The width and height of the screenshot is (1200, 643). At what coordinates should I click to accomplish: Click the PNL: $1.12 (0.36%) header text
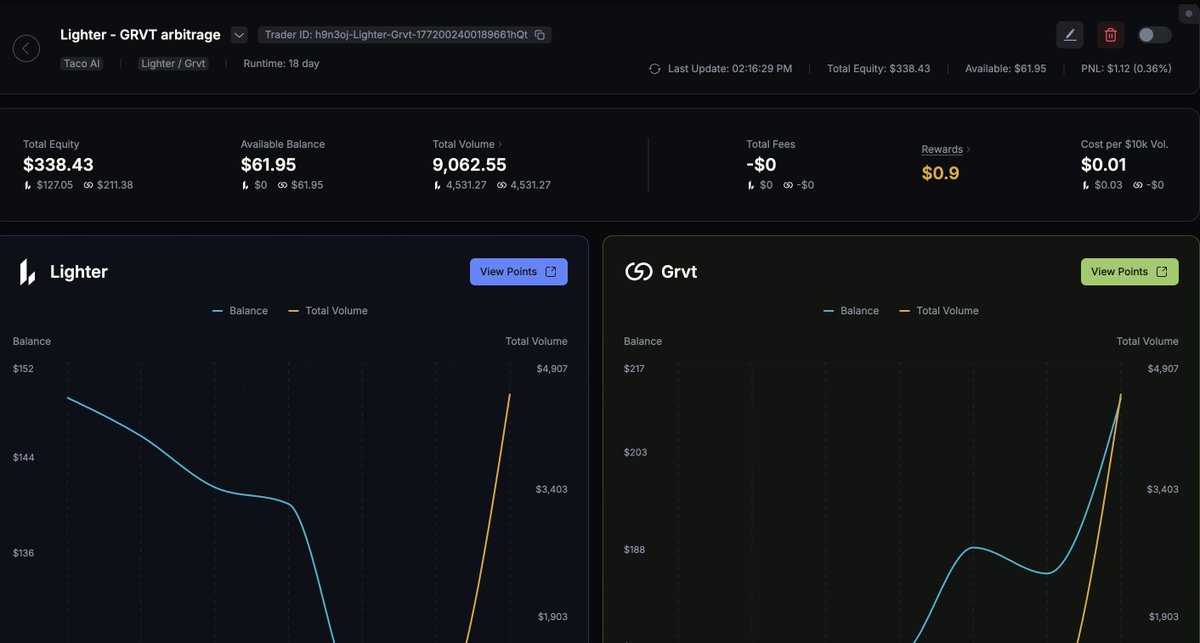1126,69
